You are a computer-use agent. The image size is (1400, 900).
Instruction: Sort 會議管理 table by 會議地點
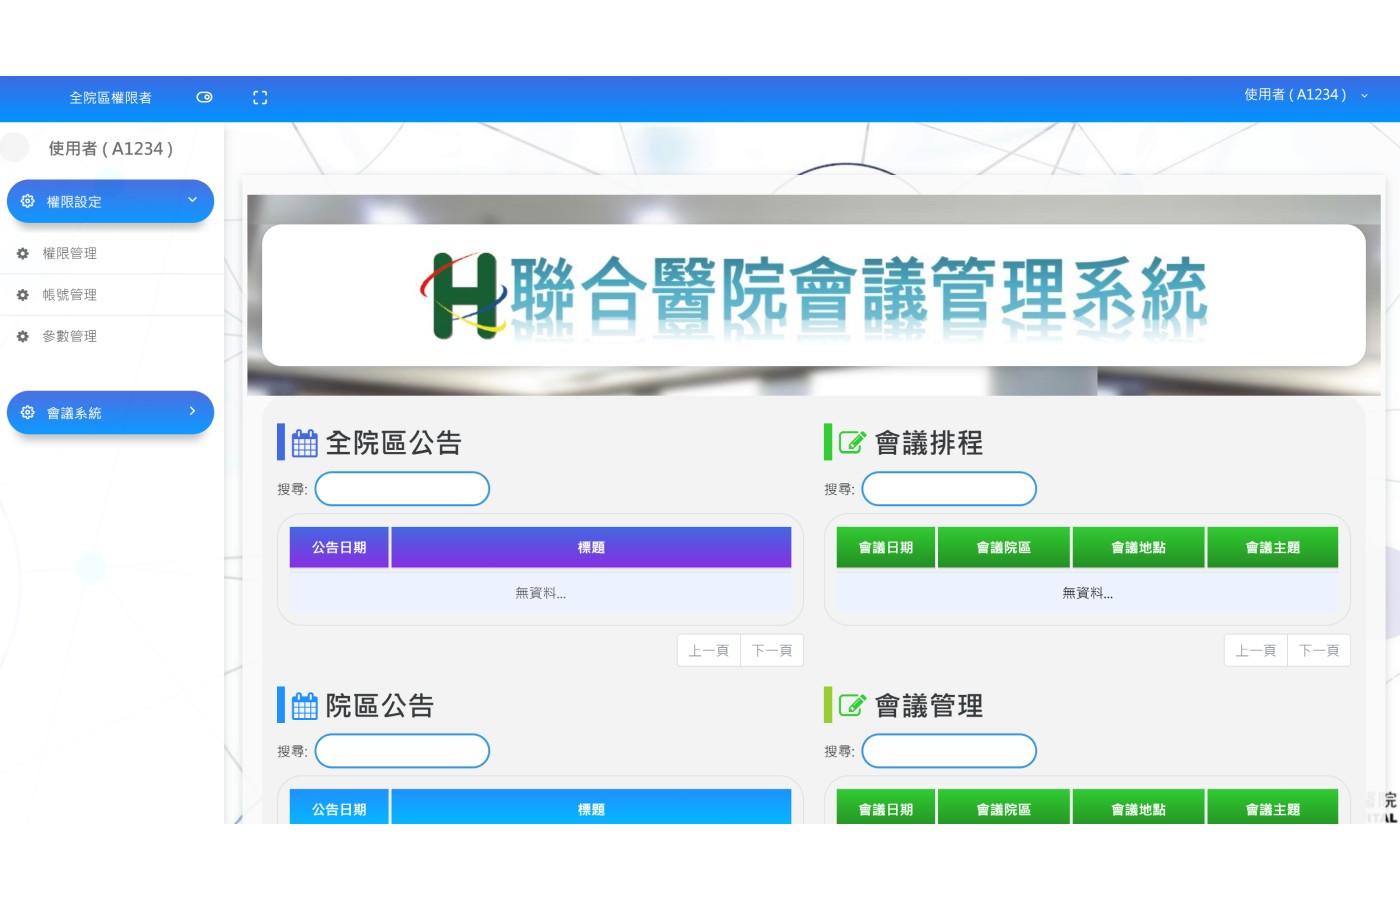pos(1139,807)
